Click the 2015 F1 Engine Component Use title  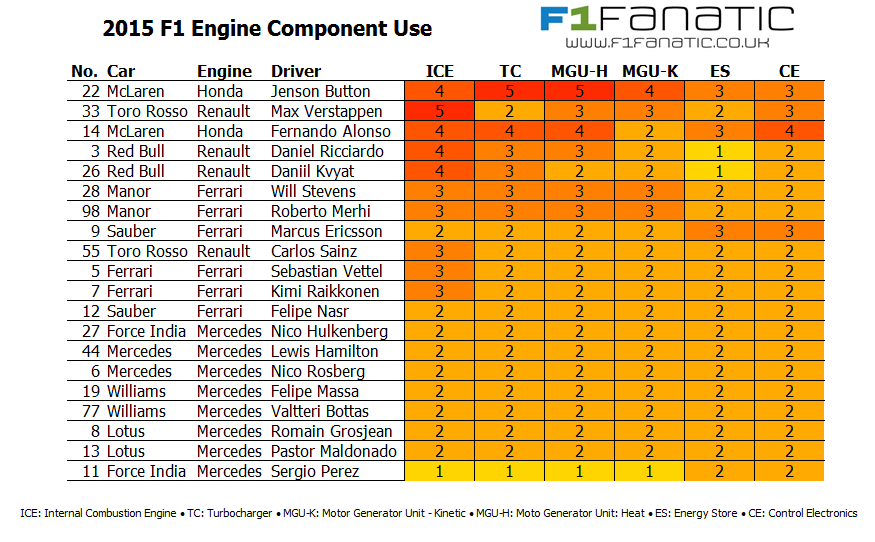pyautogui.click(x=267, y=28)
